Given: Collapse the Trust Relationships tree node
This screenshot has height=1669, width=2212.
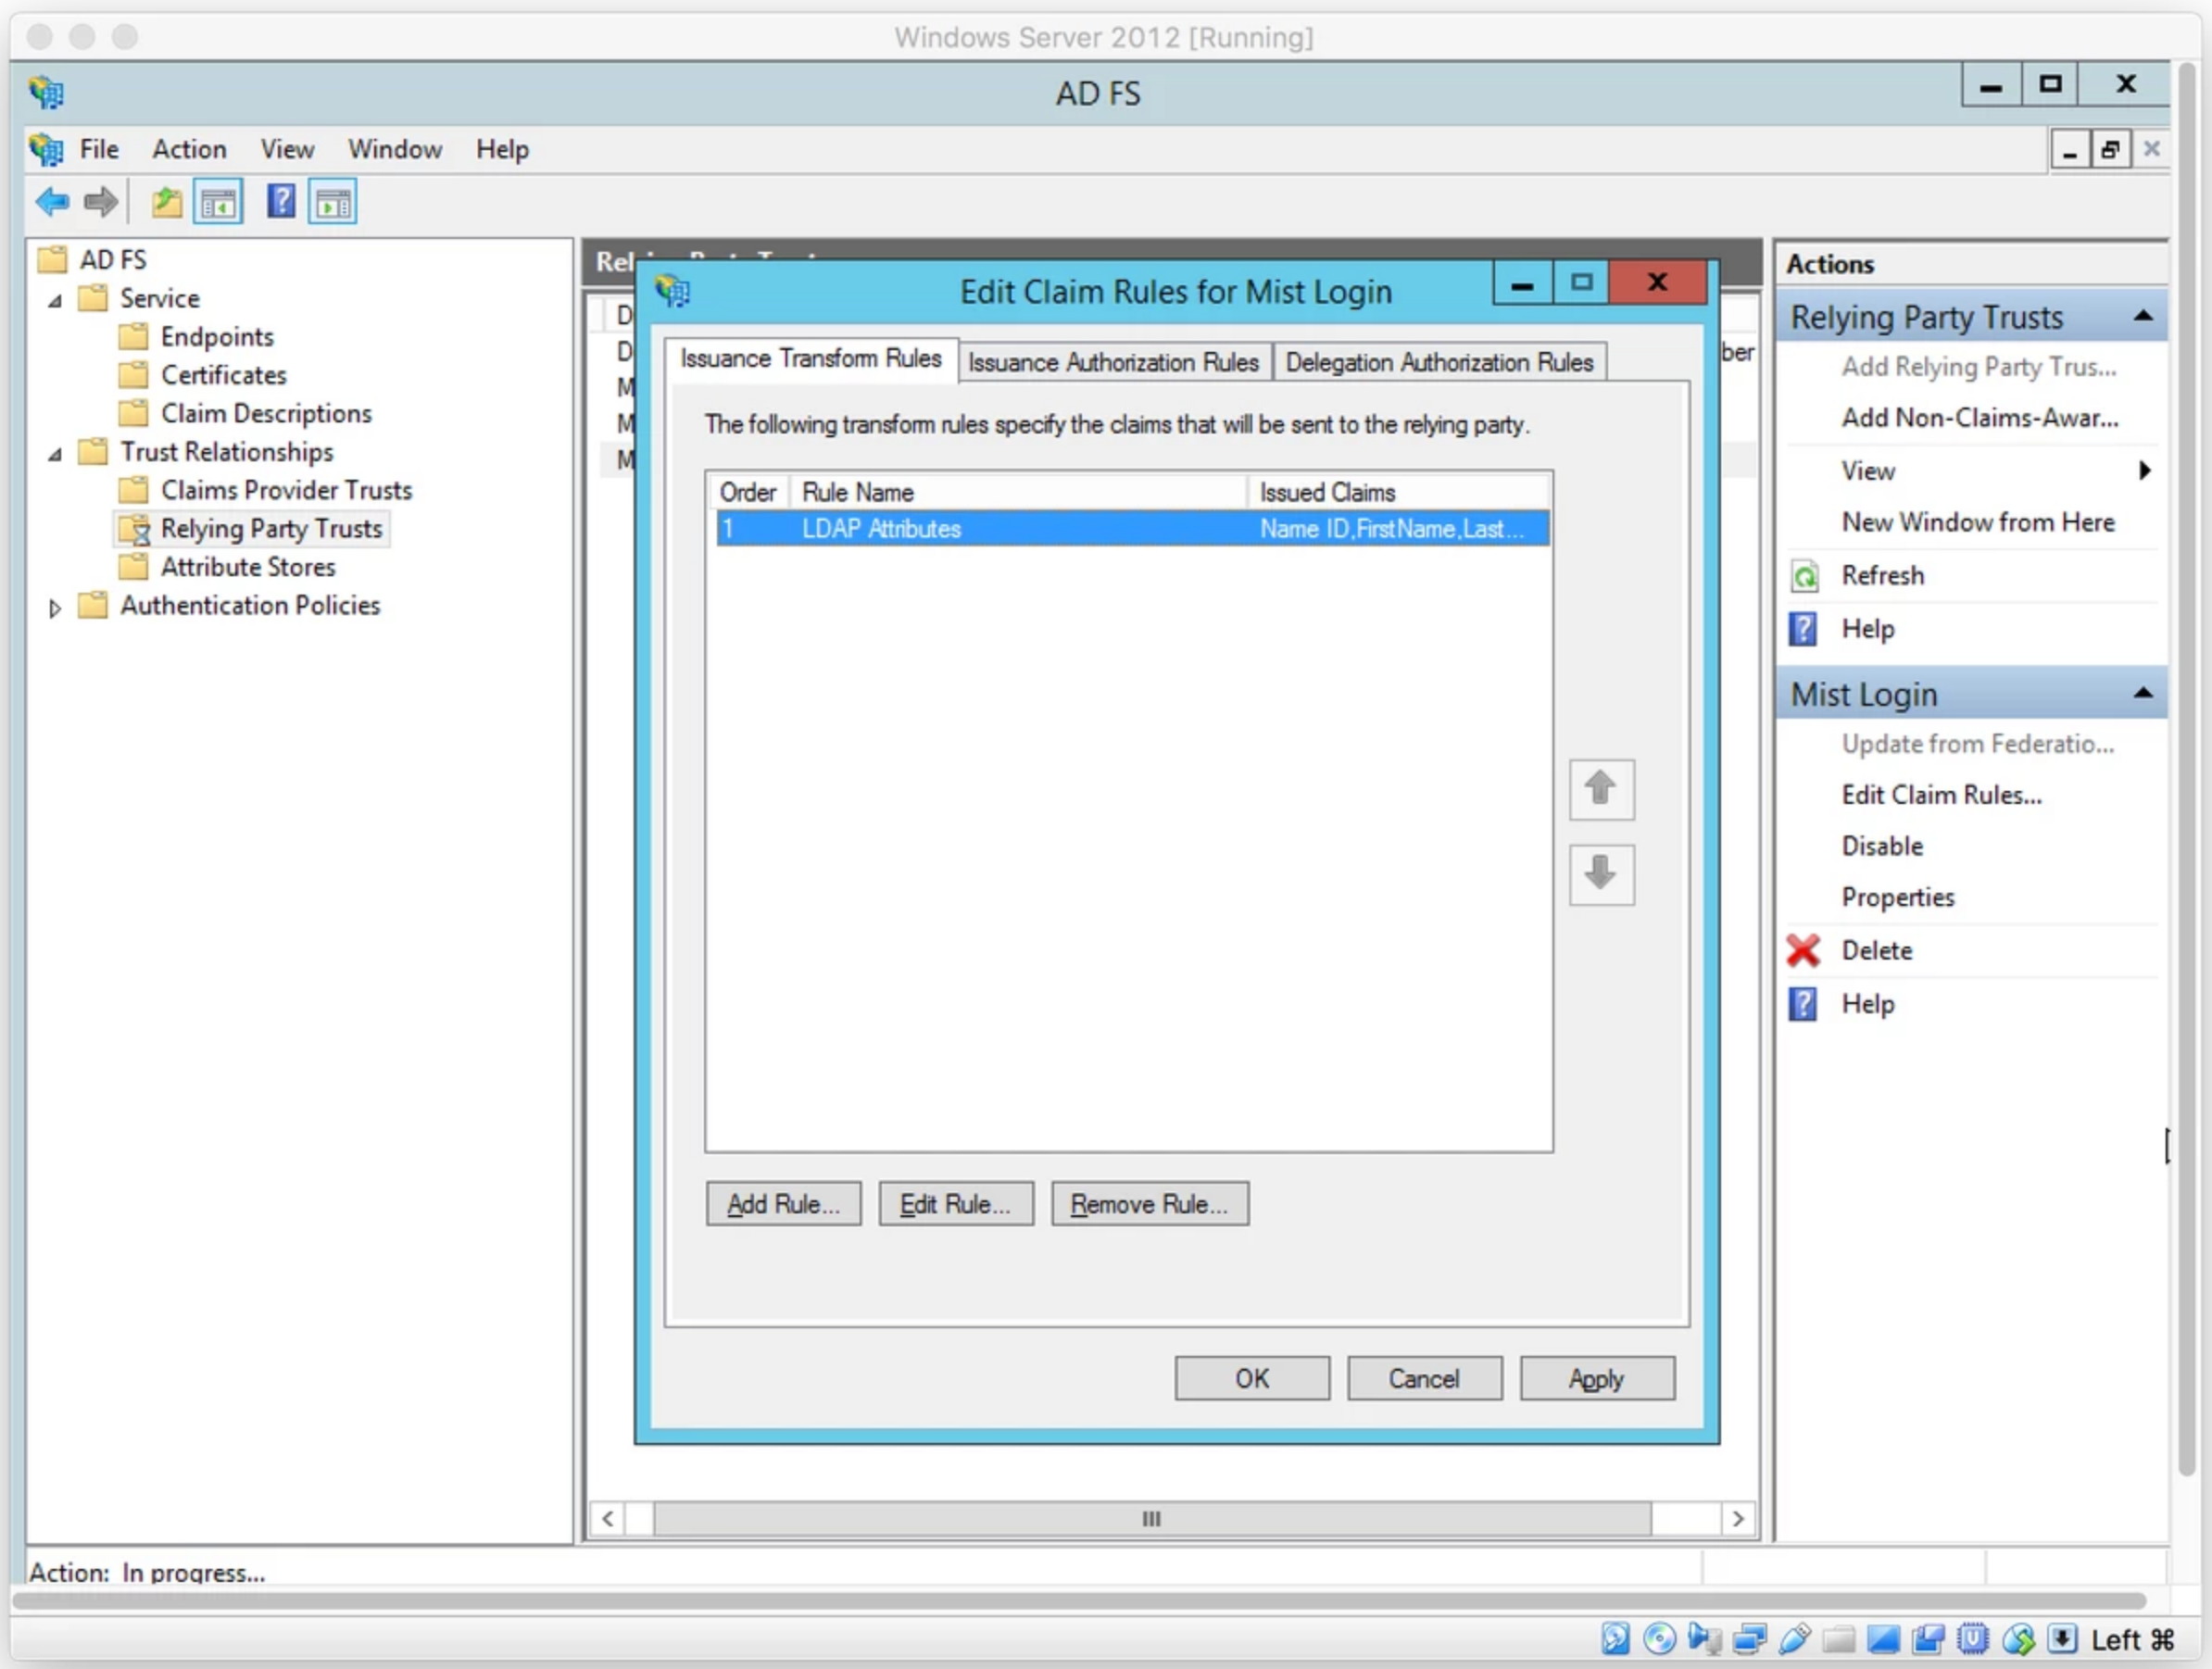Looking at the screenshot, I should coord(56,454).
